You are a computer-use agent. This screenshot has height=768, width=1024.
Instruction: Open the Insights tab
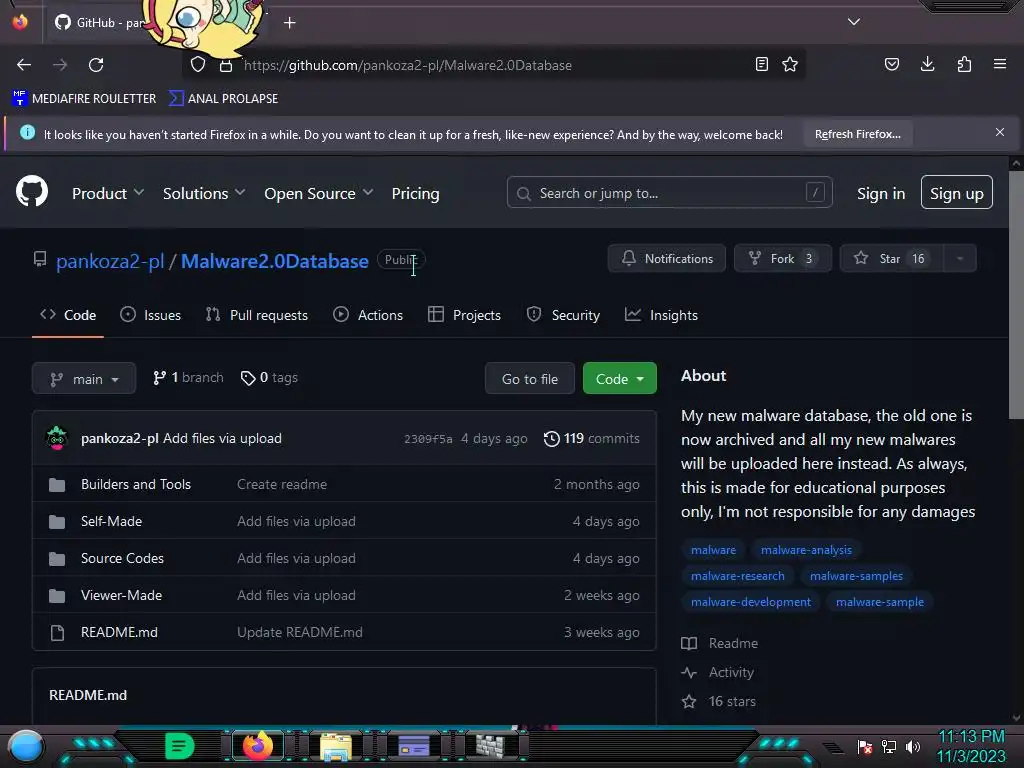pyautogui.click(x=661, y=315)
